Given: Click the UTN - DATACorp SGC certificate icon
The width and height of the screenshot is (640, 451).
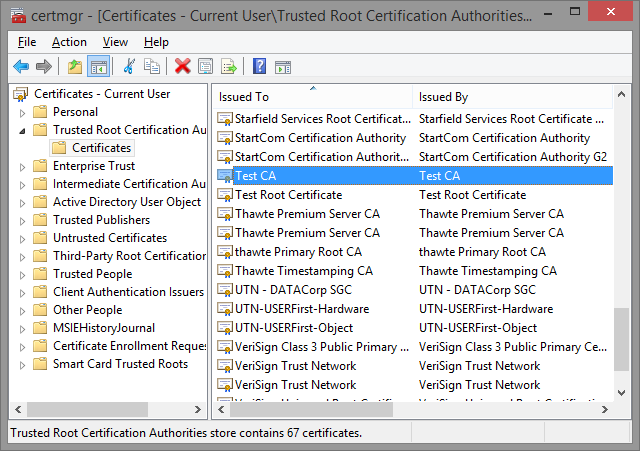Looking at the screenshot, I should click(x=225, y=290).
